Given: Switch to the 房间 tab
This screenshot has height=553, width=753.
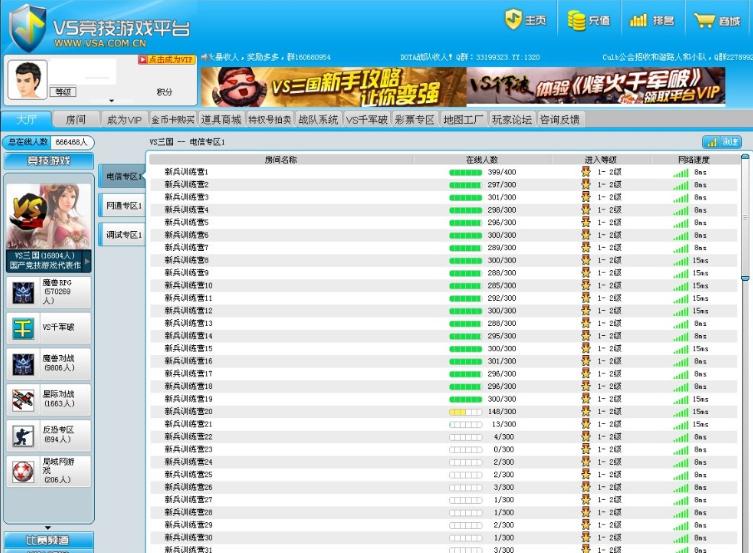Looking at the screenshot, I should tap(76, 120).
